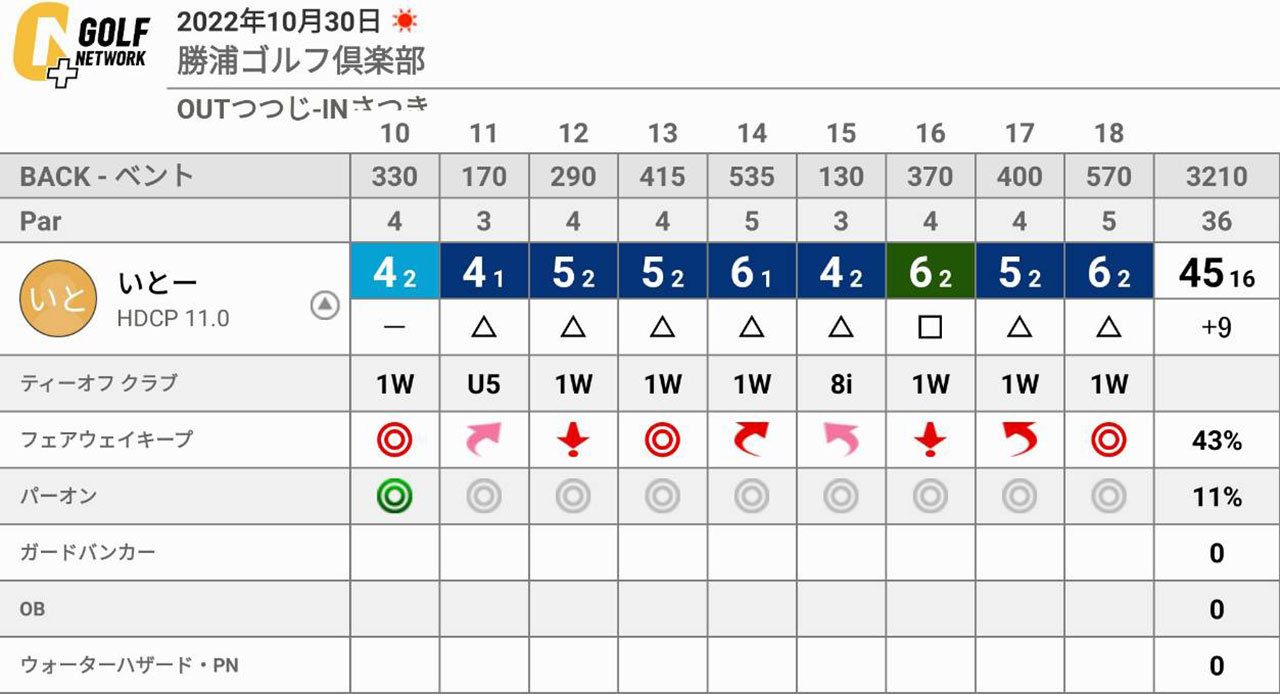Image resolution: width=1280 pixels, height=694 pixels.
Task: Click the 8i tee-off club on hole 15
Action: [x=840, y=384]
